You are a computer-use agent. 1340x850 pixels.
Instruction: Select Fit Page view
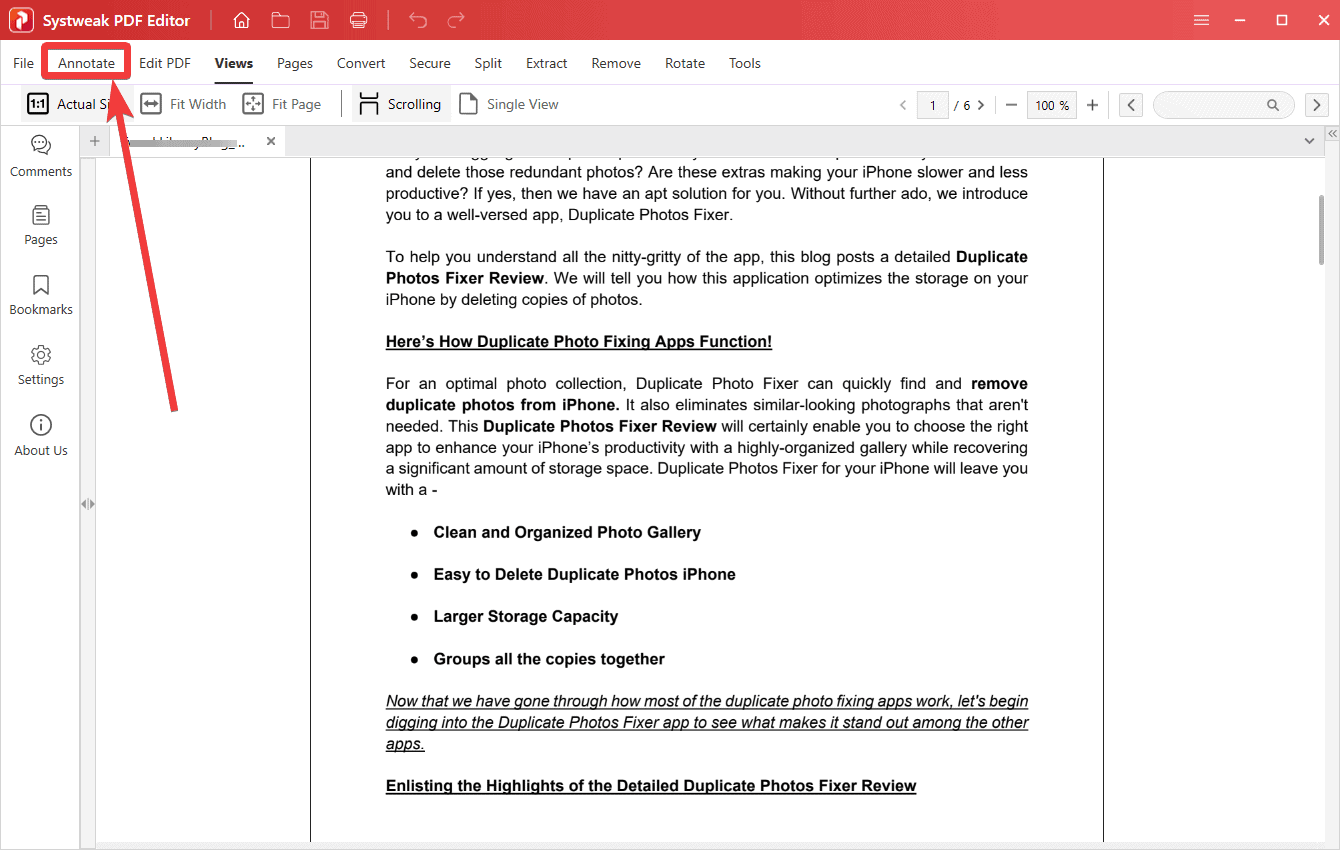[283, 104]
